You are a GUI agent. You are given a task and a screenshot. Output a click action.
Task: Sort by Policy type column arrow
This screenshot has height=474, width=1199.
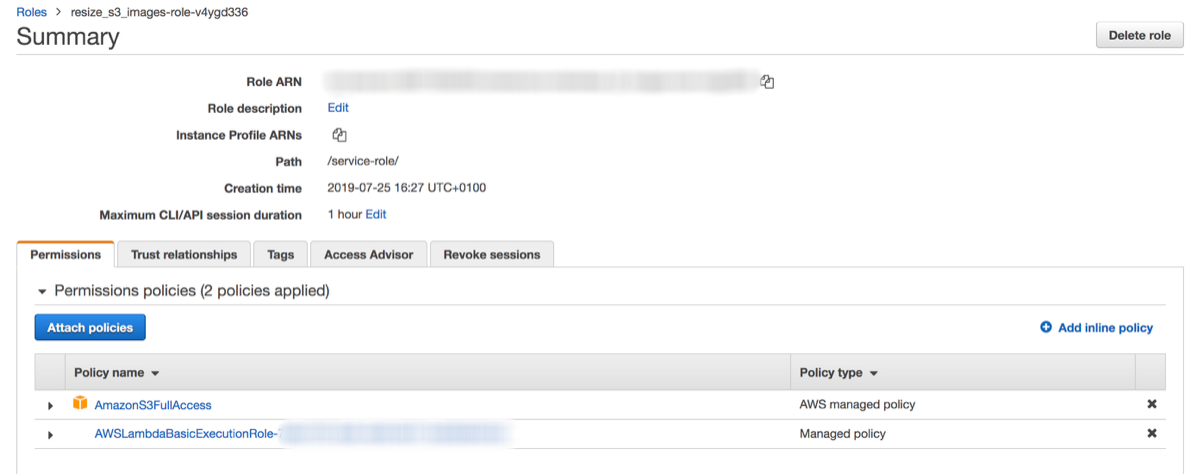(873, 373)
